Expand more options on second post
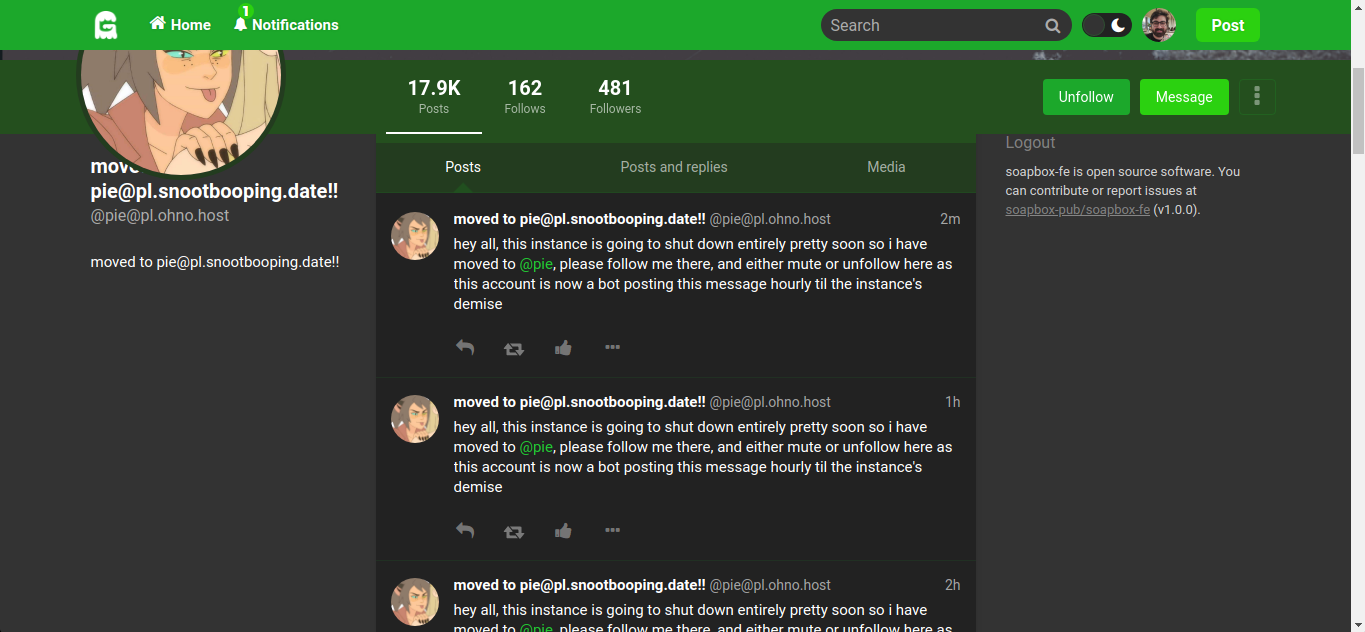 tap(613, 531)
